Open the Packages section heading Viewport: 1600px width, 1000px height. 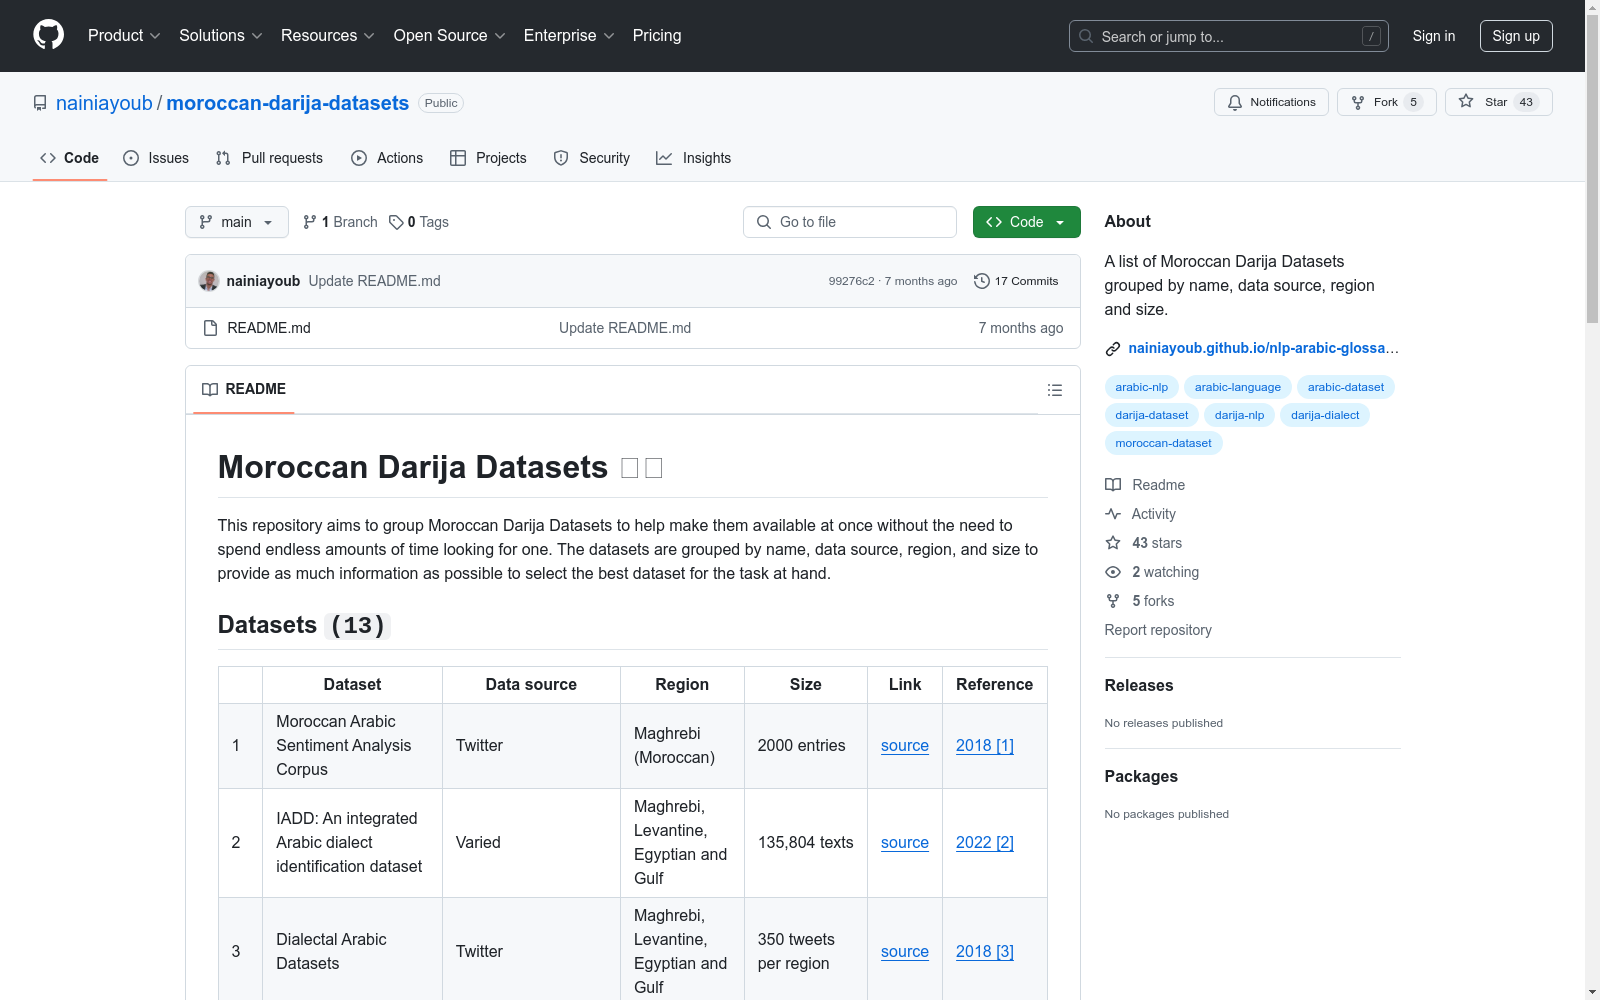point(1141,776)
